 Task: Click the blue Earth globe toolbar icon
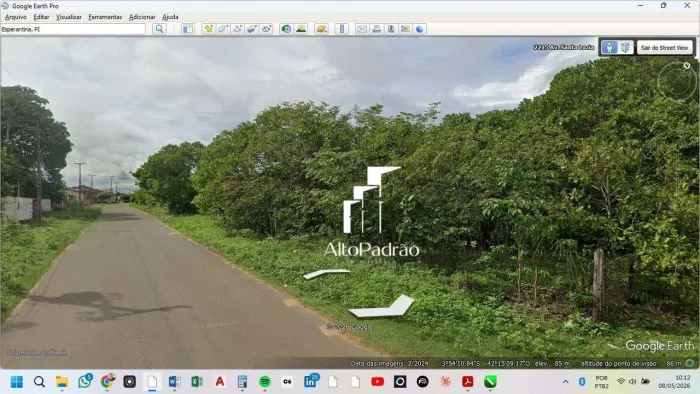420,29
